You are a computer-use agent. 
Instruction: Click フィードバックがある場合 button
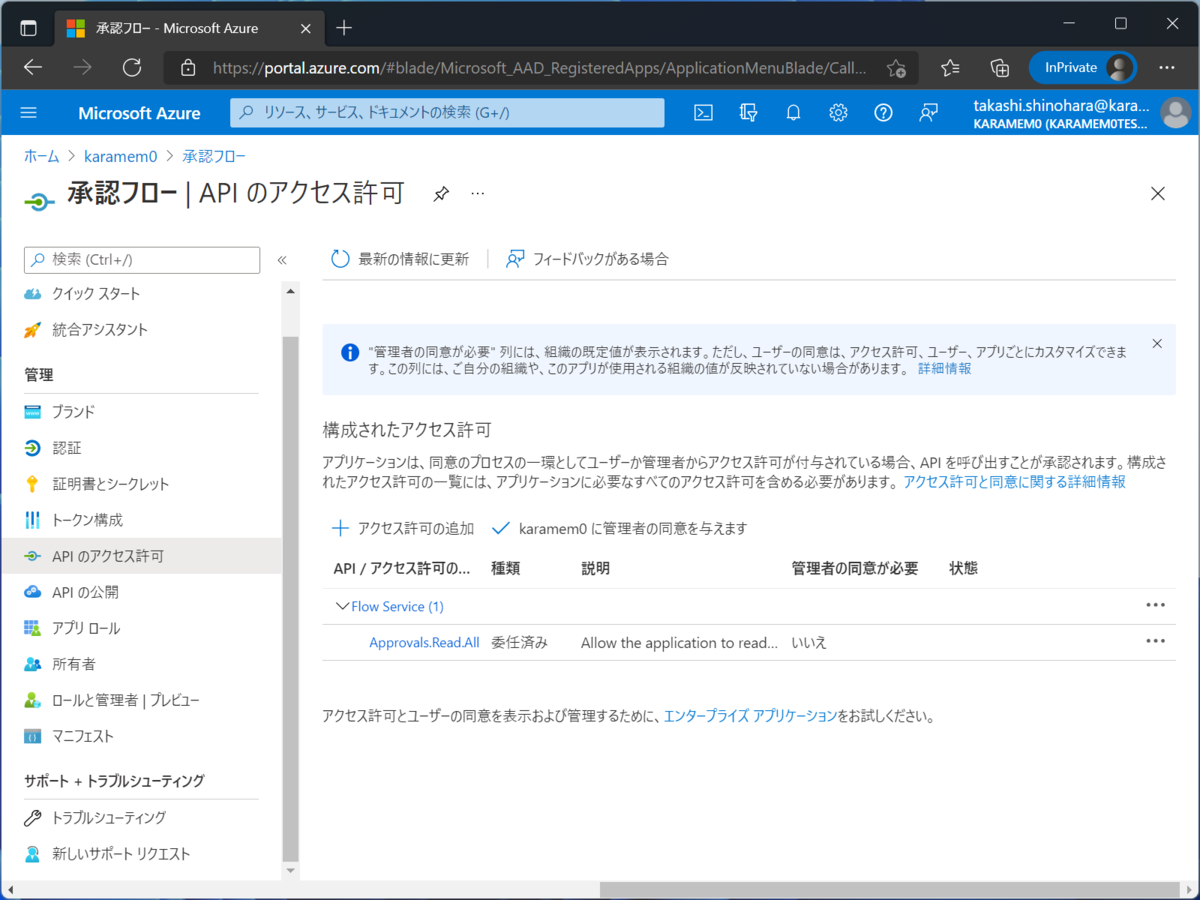click(587, 259)
